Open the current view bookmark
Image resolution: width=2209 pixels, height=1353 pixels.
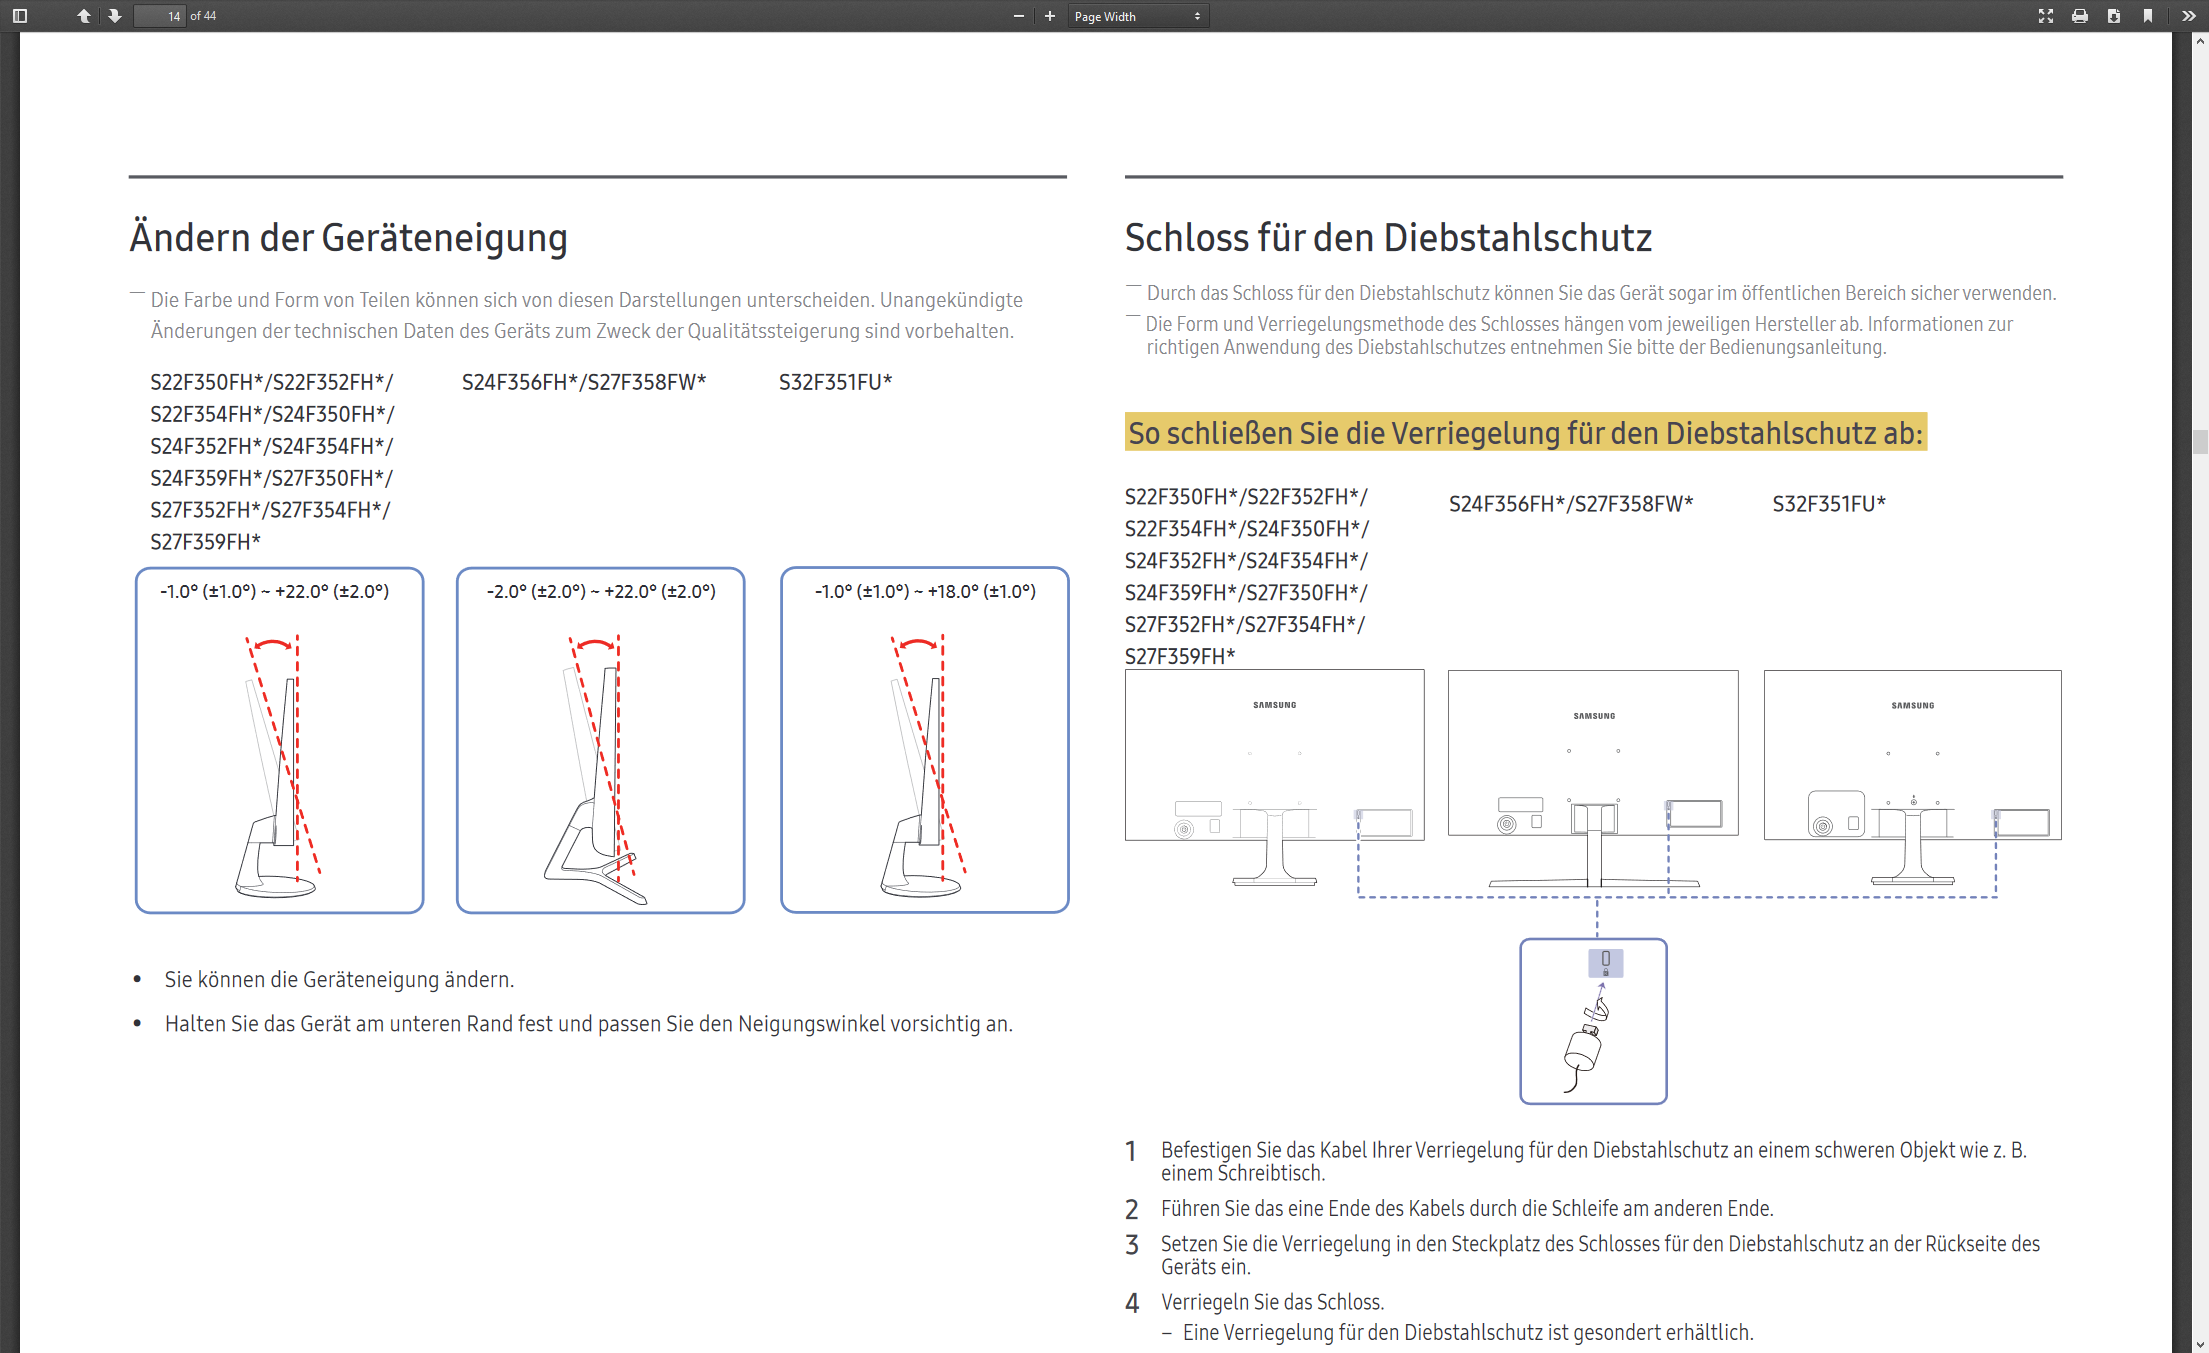click(2148, 16)
